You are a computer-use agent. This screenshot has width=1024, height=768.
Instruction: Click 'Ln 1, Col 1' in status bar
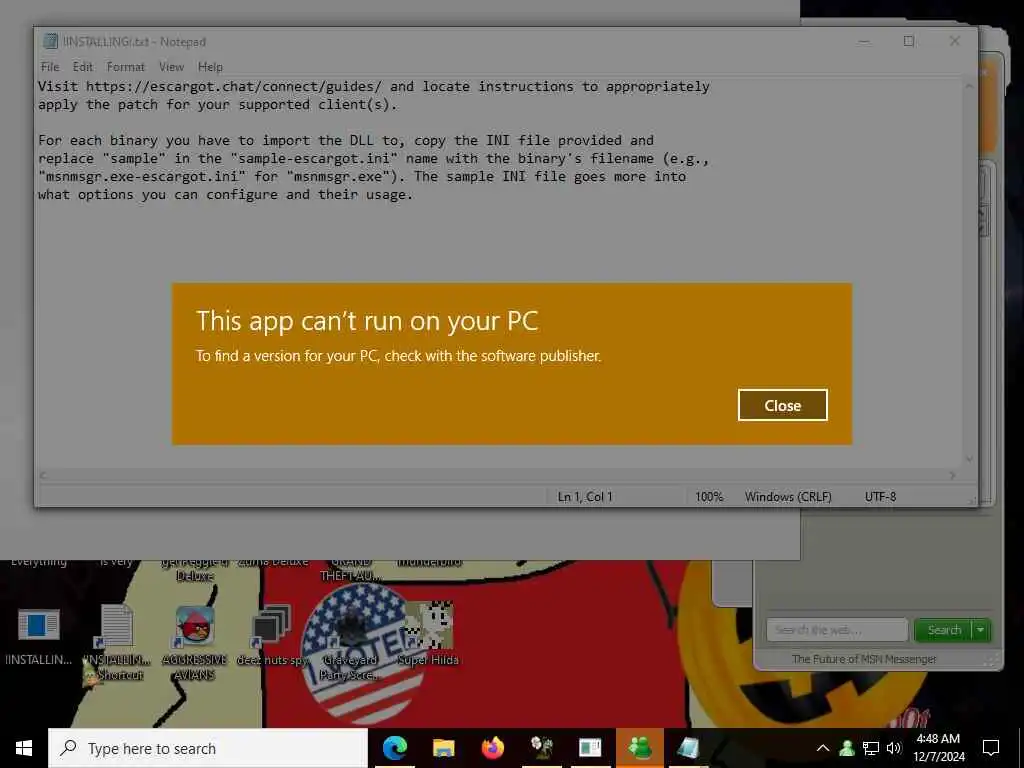[x=585, y=497]
